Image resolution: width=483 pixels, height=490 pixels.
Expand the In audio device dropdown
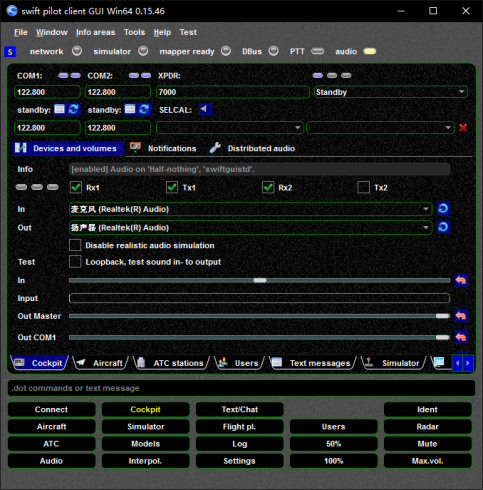(250, 209)
